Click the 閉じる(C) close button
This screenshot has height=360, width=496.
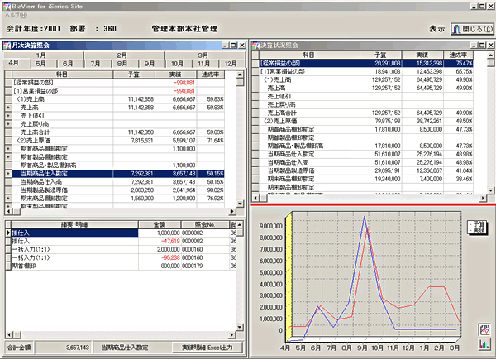click(x=472, y=29)
